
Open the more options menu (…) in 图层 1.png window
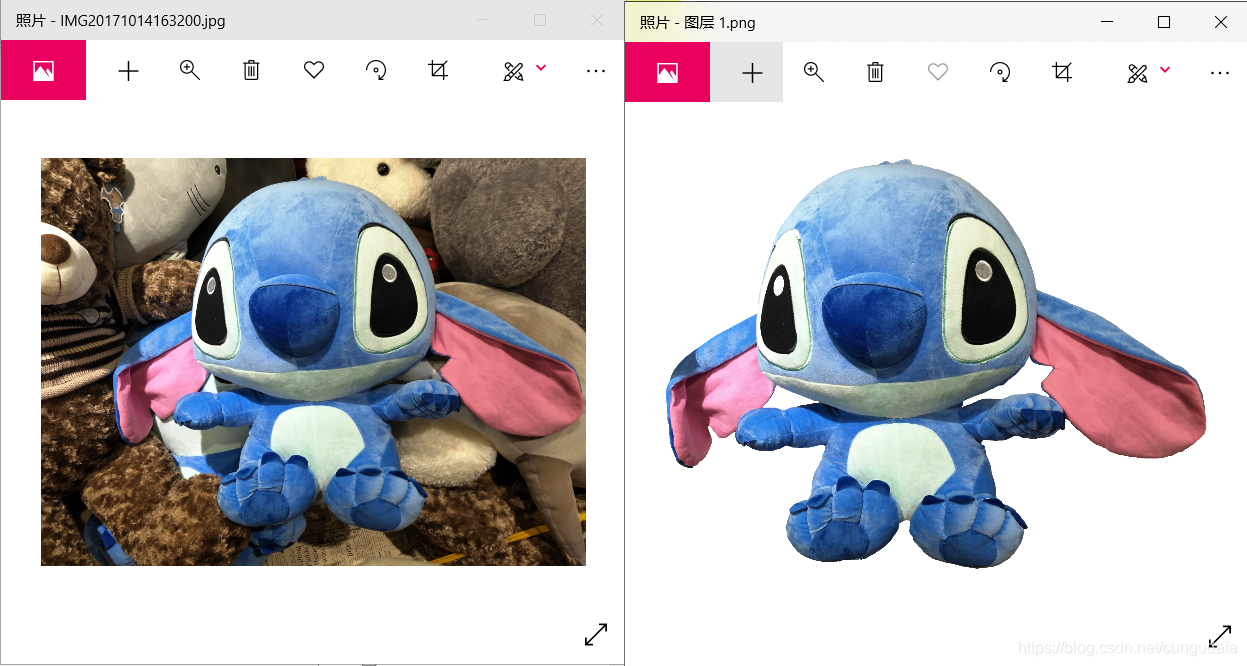1220,73
